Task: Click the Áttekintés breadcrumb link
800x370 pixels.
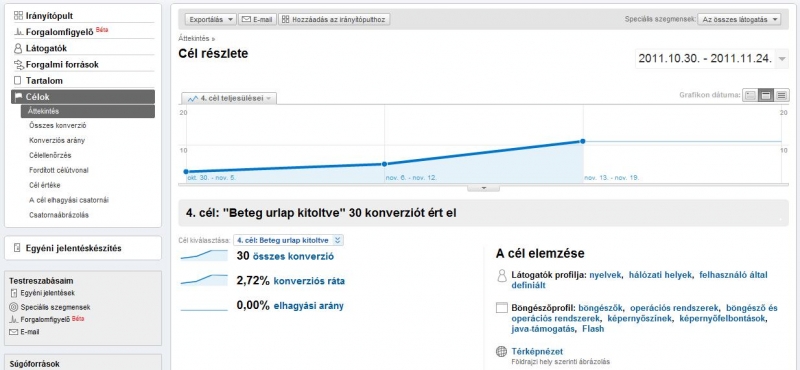Action: pos(194,38)
